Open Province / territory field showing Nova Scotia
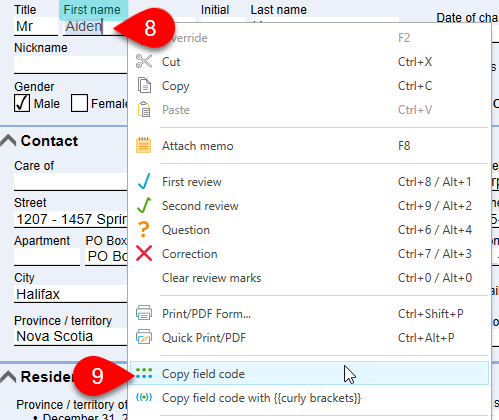 pyautogui.click(x=70, y=336)
